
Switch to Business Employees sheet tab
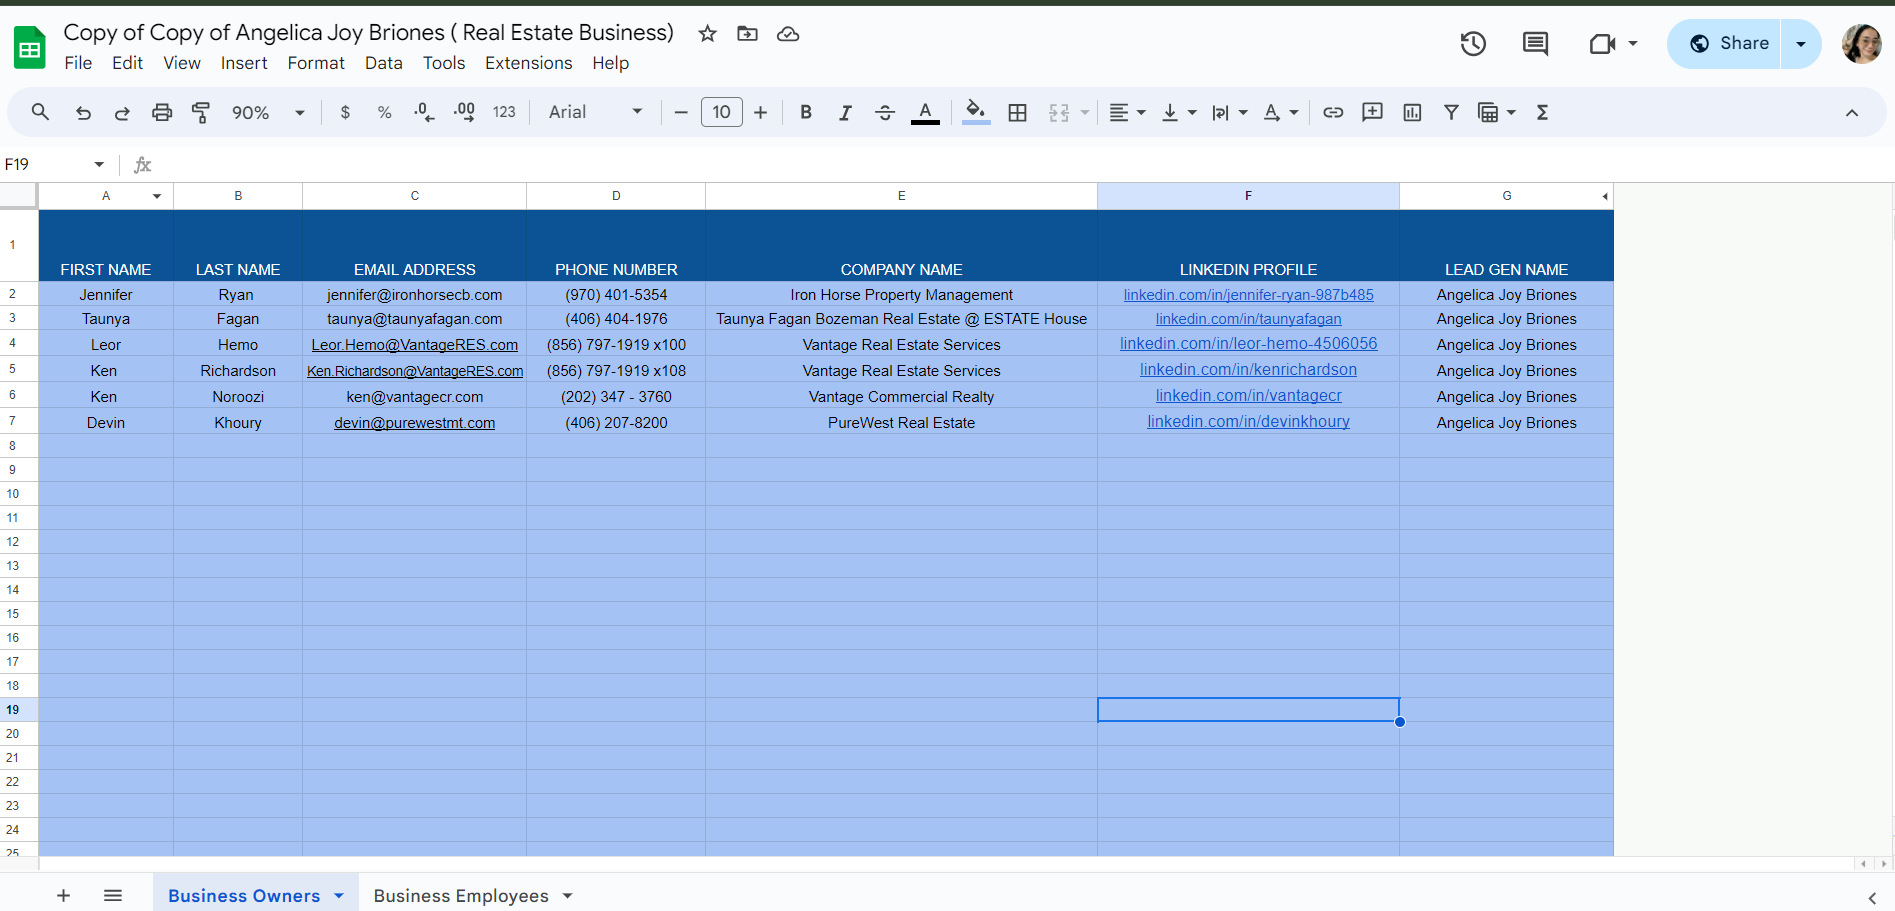point(461,896)
